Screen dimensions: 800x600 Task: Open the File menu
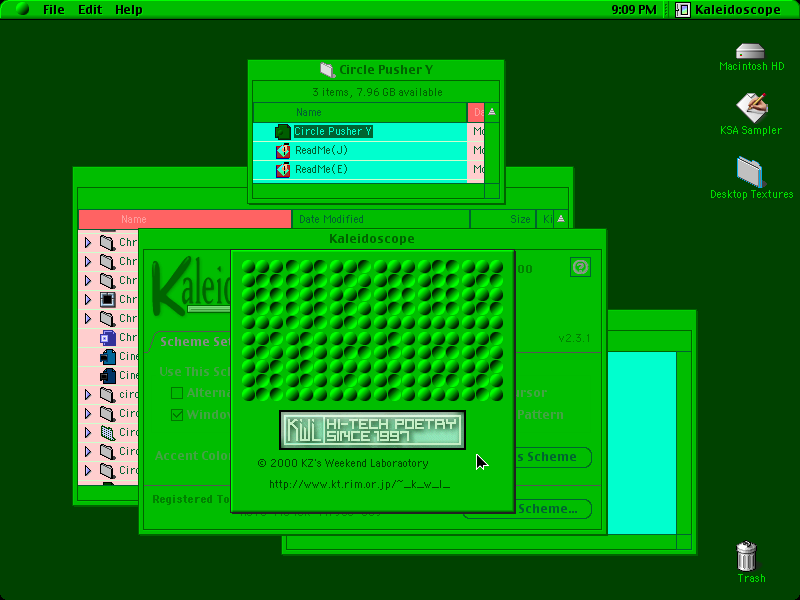(x=54, y=10)
